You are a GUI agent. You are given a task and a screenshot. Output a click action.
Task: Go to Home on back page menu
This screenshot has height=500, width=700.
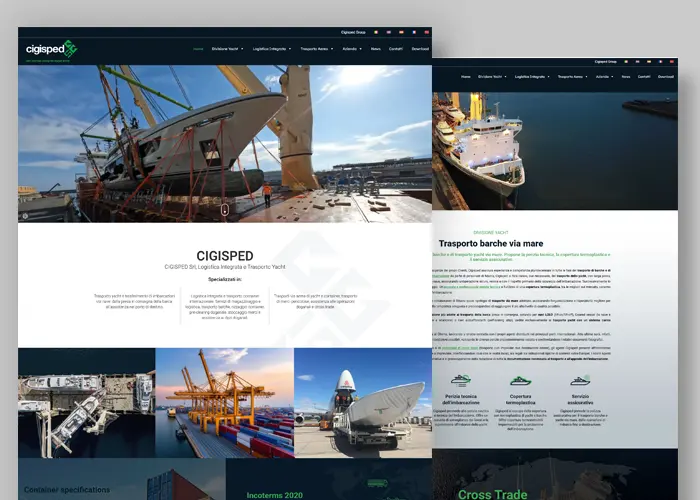click(466, 76)
